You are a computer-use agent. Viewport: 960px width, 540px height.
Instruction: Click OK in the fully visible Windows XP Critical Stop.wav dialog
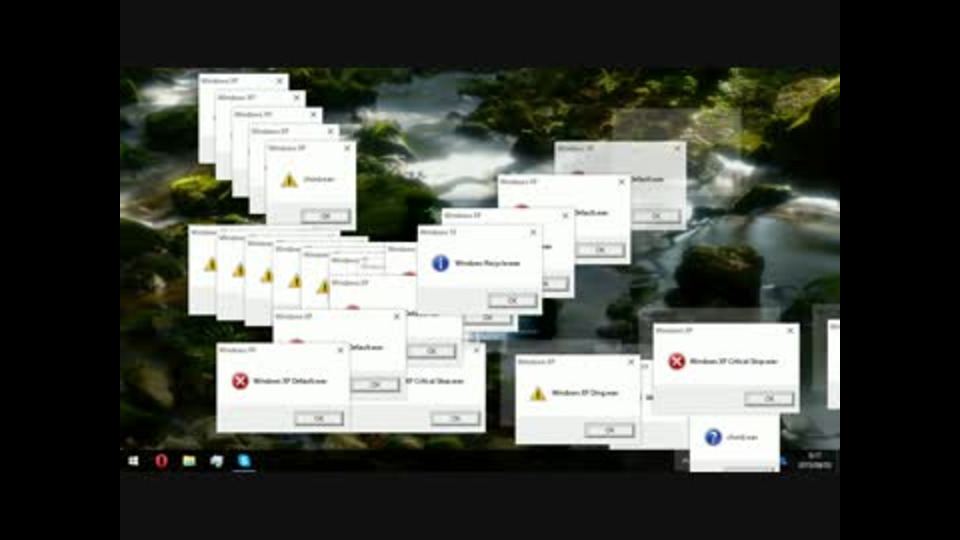point(769,399)
